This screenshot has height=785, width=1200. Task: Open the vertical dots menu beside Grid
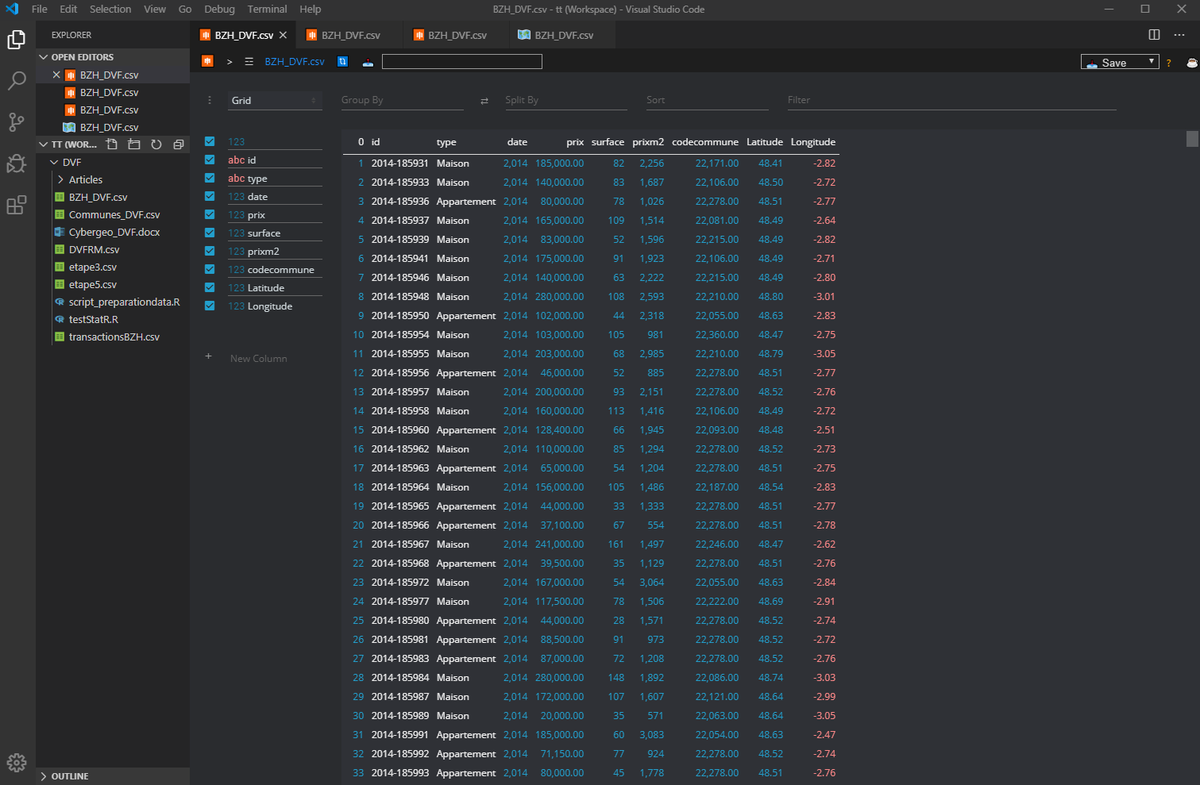[209, 100]
